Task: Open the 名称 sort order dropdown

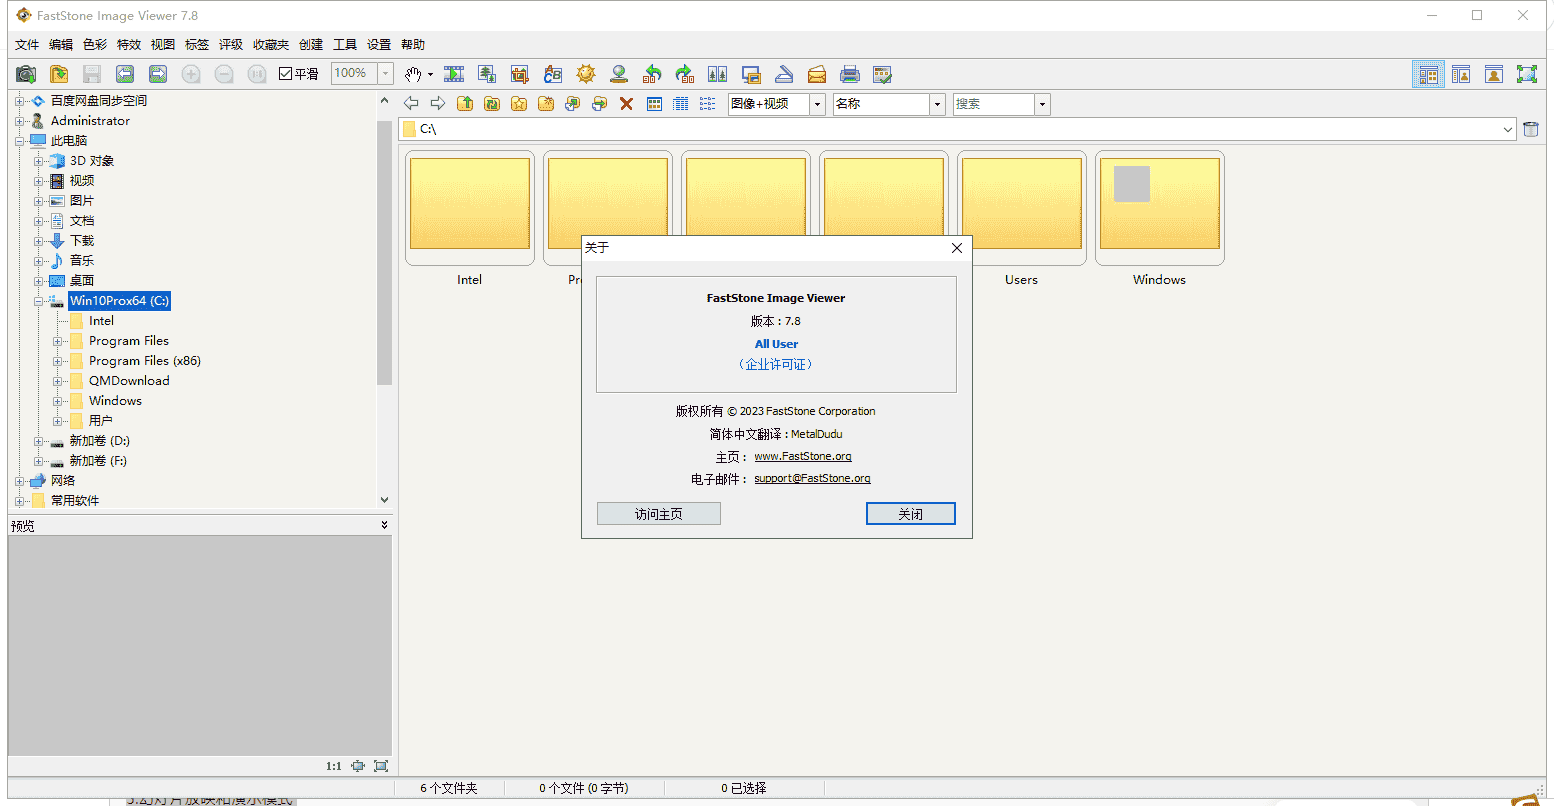Action: [x=937, y=104]
